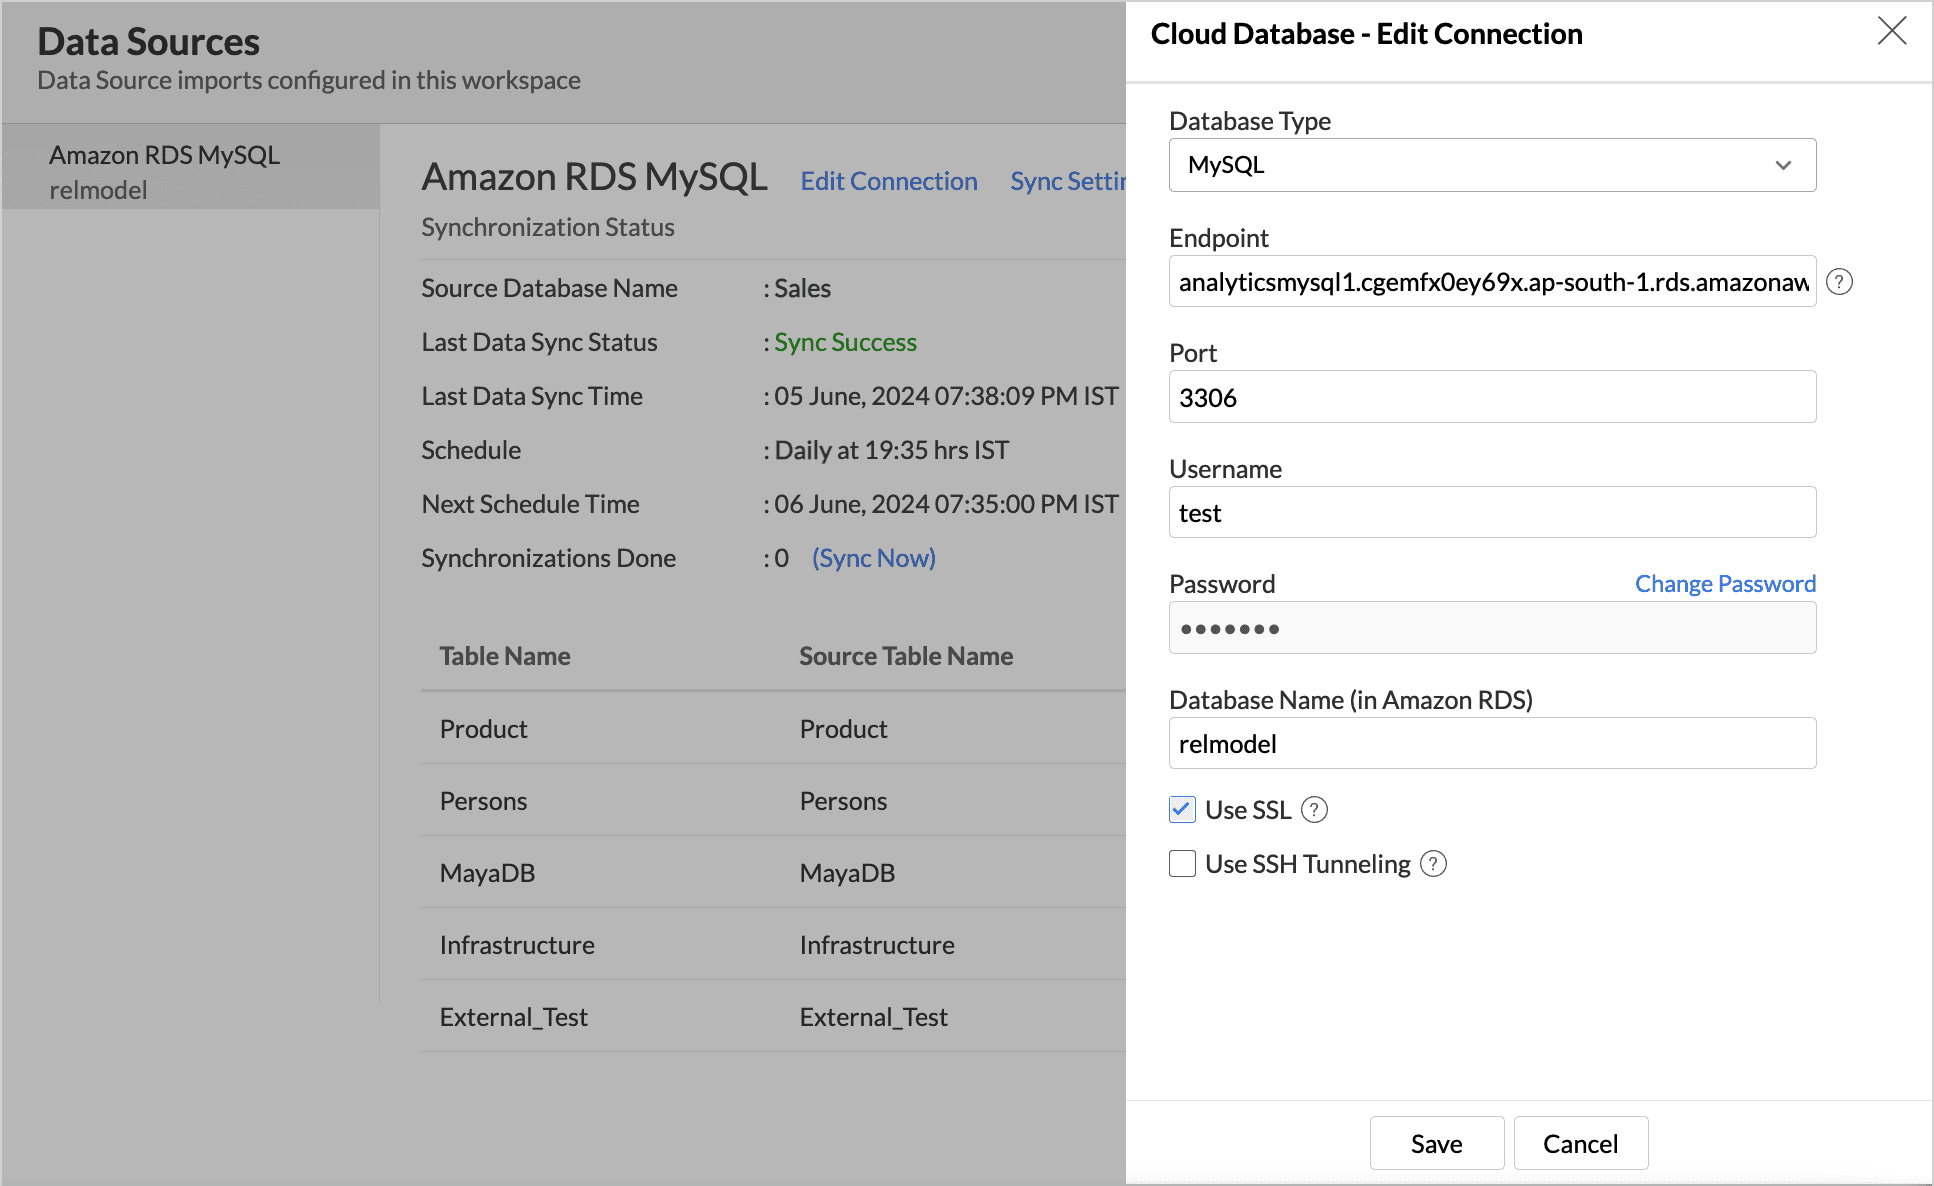Disable the Use SSL checkbox
This screenshot has width=1934, height=1186.
1182,810
